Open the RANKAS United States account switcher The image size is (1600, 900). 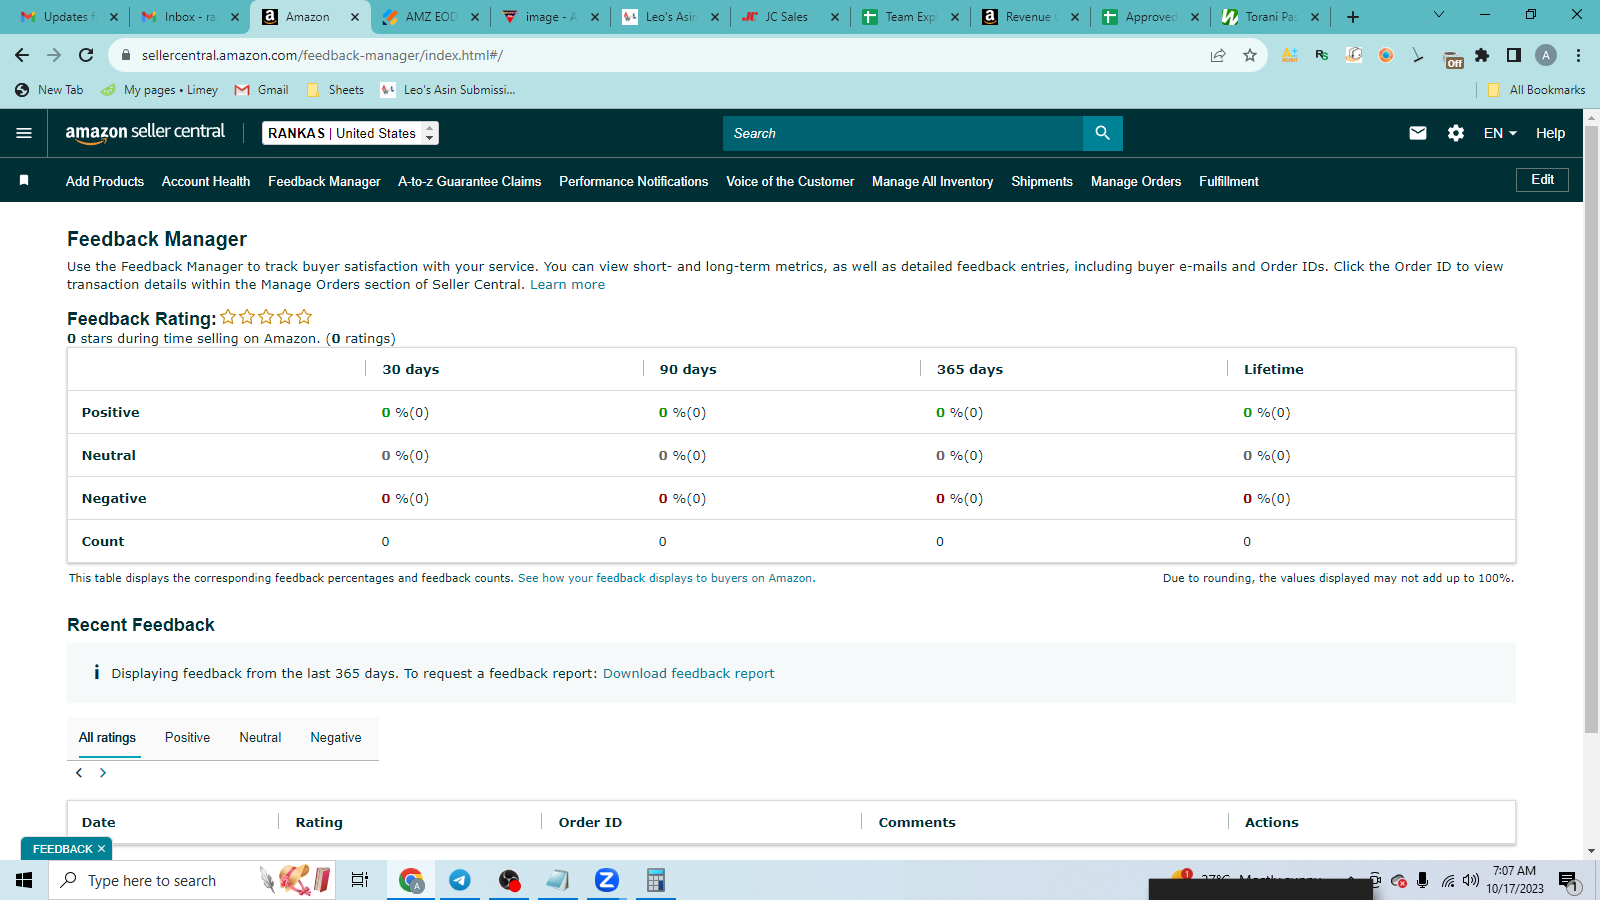tap(350, 133)
